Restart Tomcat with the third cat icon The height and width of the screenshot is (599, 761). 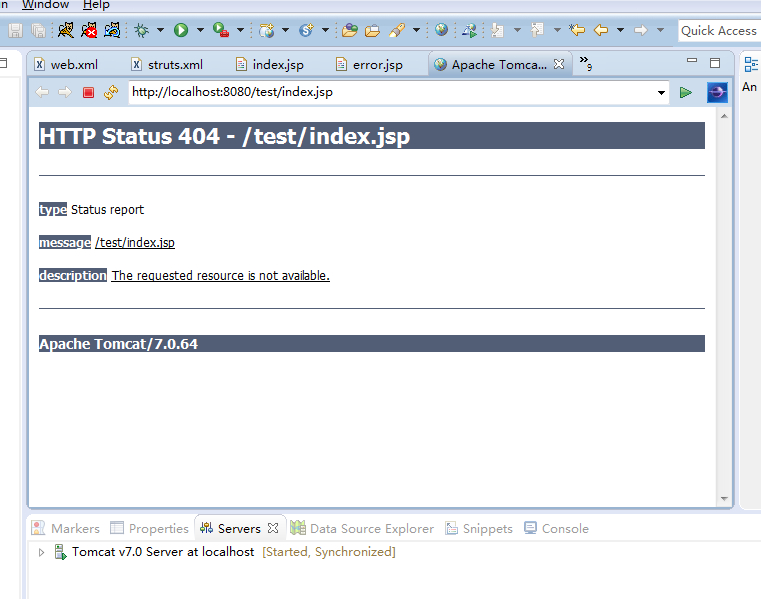point(112,30)
